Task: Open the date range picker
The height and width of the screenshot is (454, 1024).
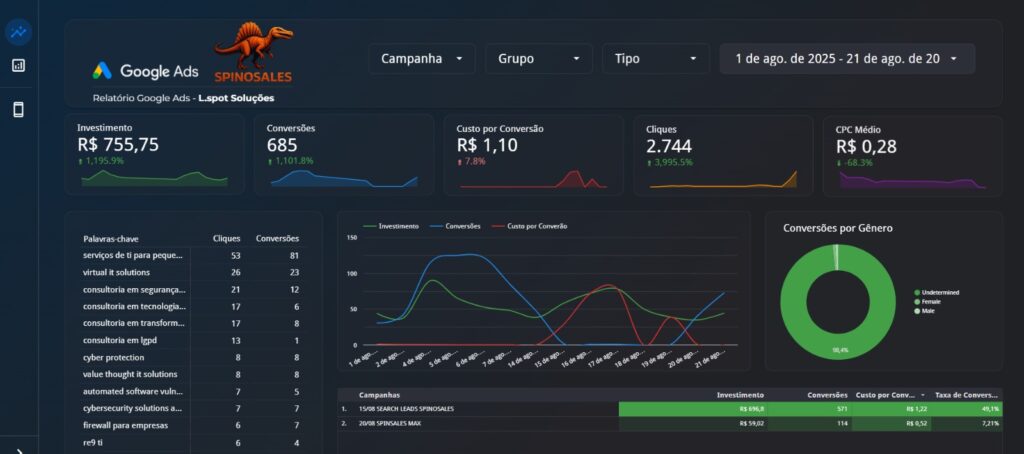Action: pos(846,59)
